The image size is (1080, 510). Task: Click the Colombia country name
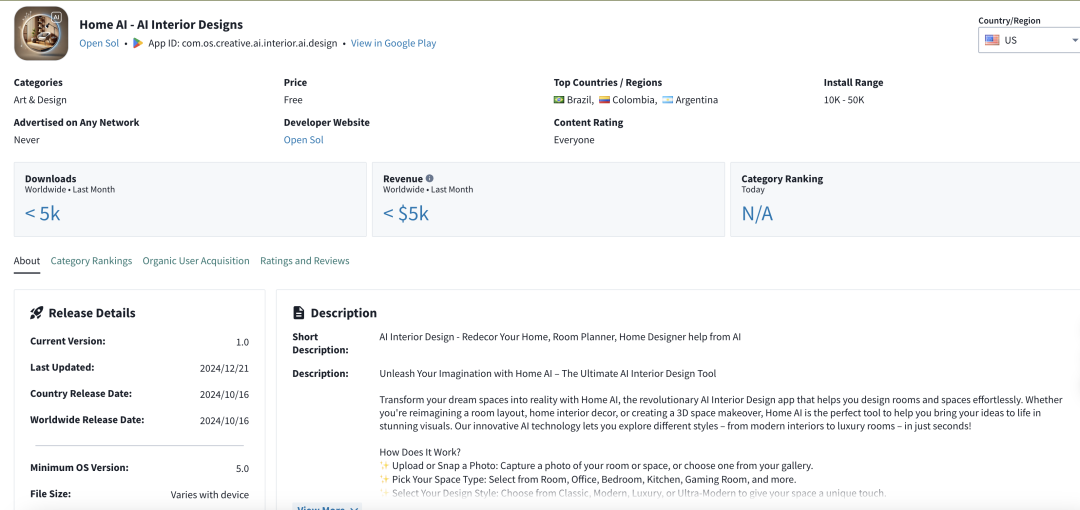pyautogui.click(x=634, y=100)
